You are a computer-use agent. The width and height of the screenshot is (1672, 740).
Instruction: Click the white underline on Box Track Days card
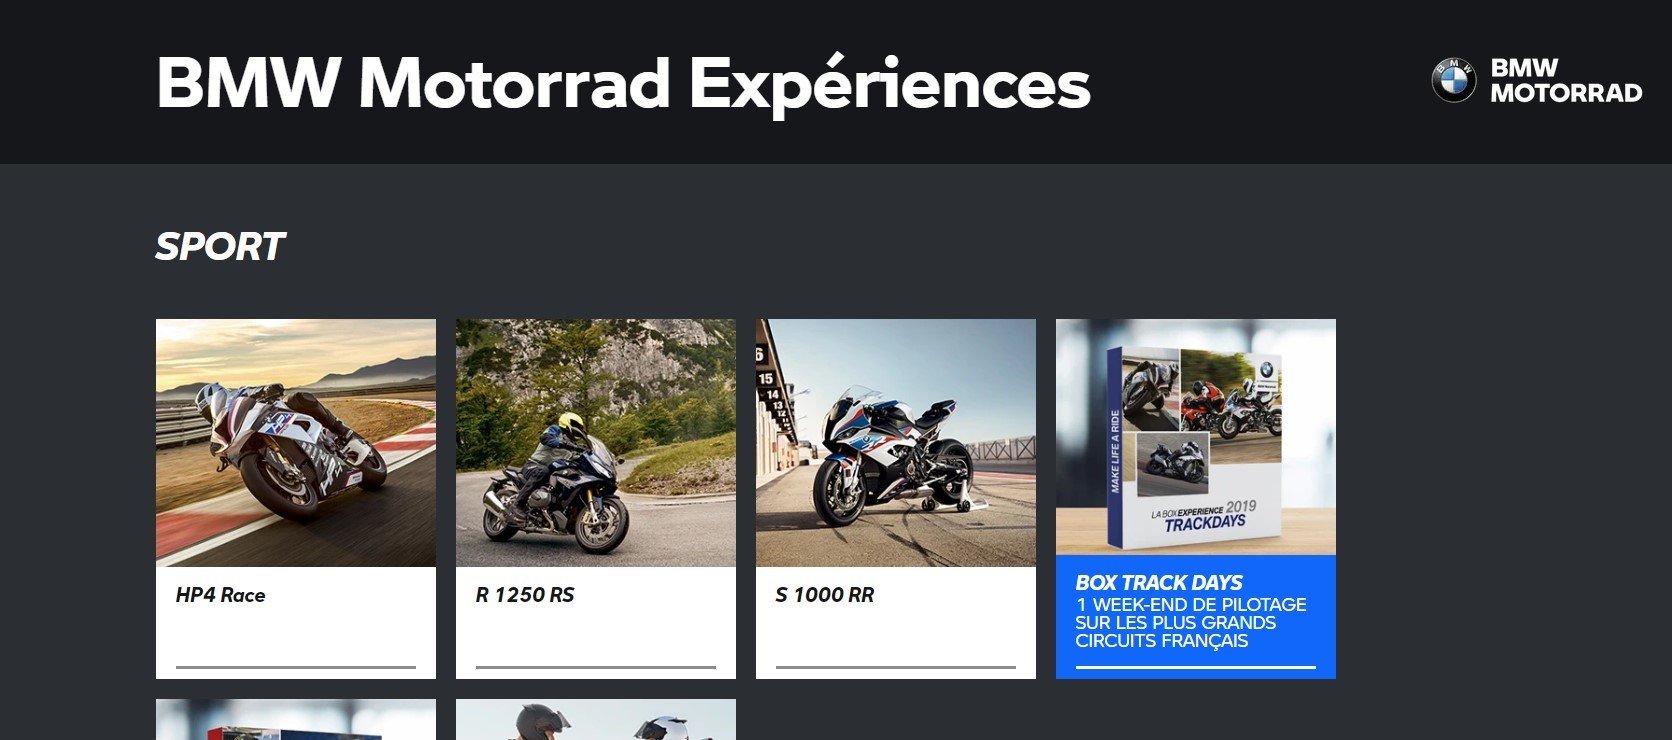pos(1196,667)
